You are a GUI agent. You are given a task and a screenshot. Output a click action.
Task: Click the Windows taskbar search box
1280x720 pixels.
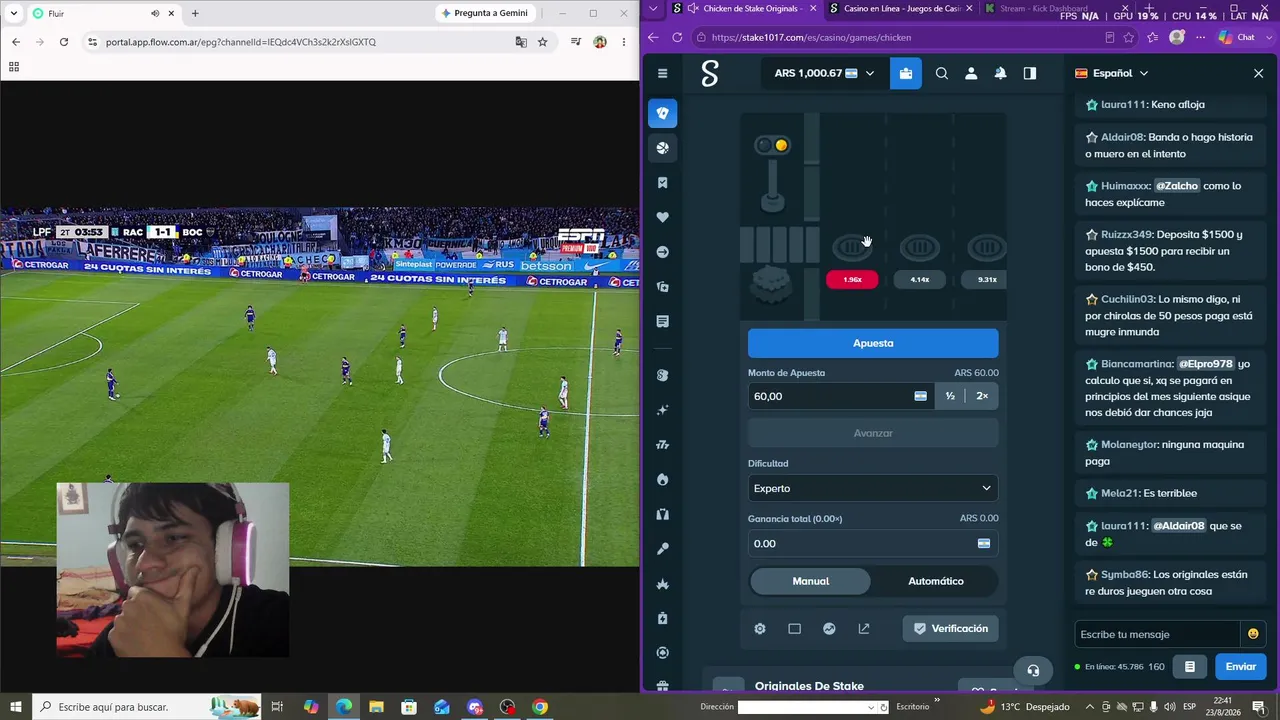coord(148,707)
